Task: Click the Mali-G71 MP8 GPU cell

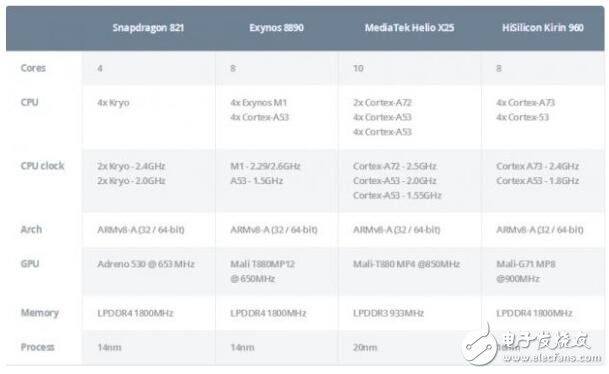Action: [x=525, y=271]
